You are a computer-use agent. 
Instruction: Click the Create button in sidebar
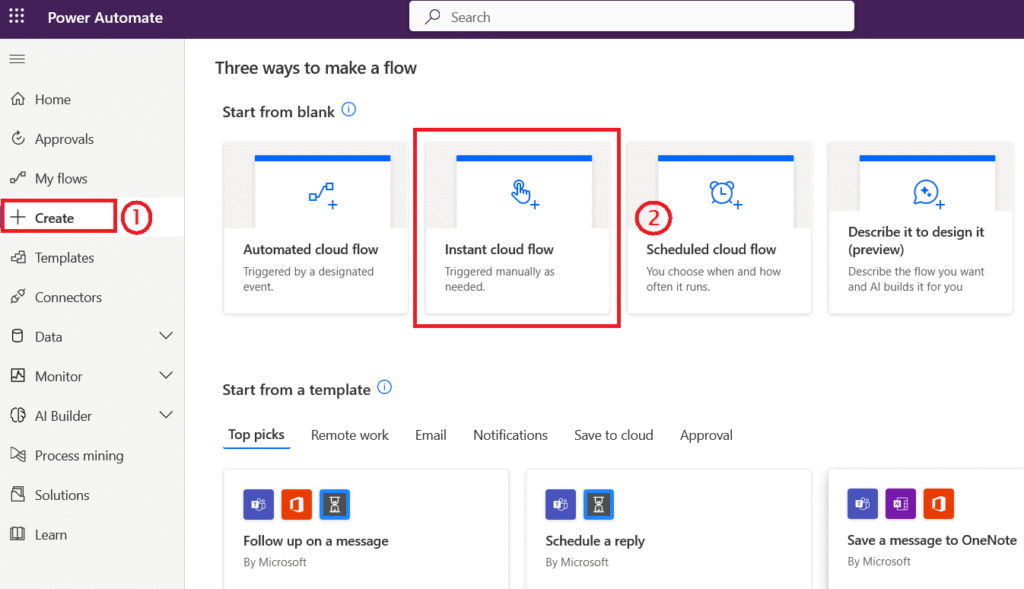tap(55, 218)
